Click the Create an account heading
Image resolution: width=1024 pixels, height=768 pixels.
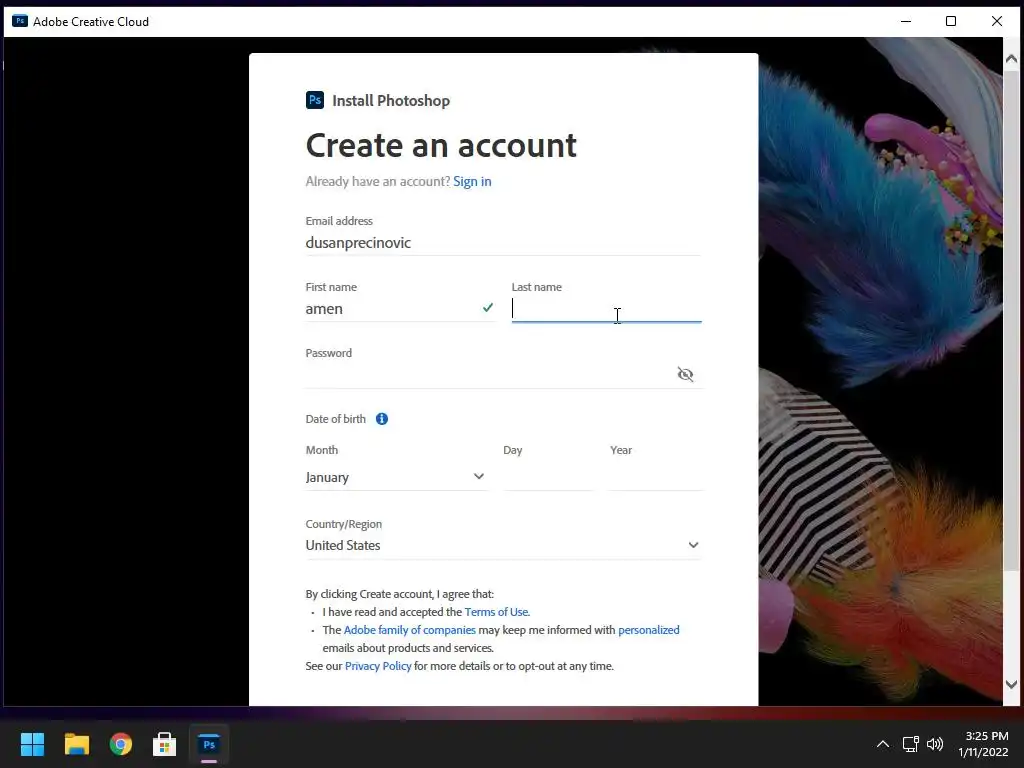tap(441, 145)
